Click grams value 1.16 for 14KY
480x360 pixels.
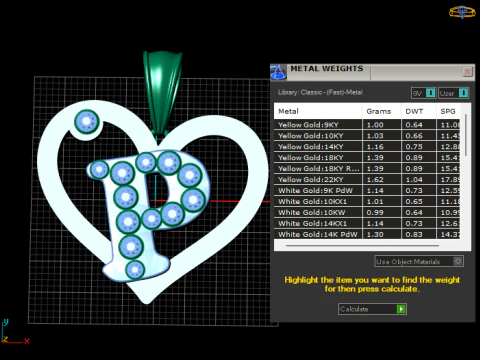[x=375, y=147]
